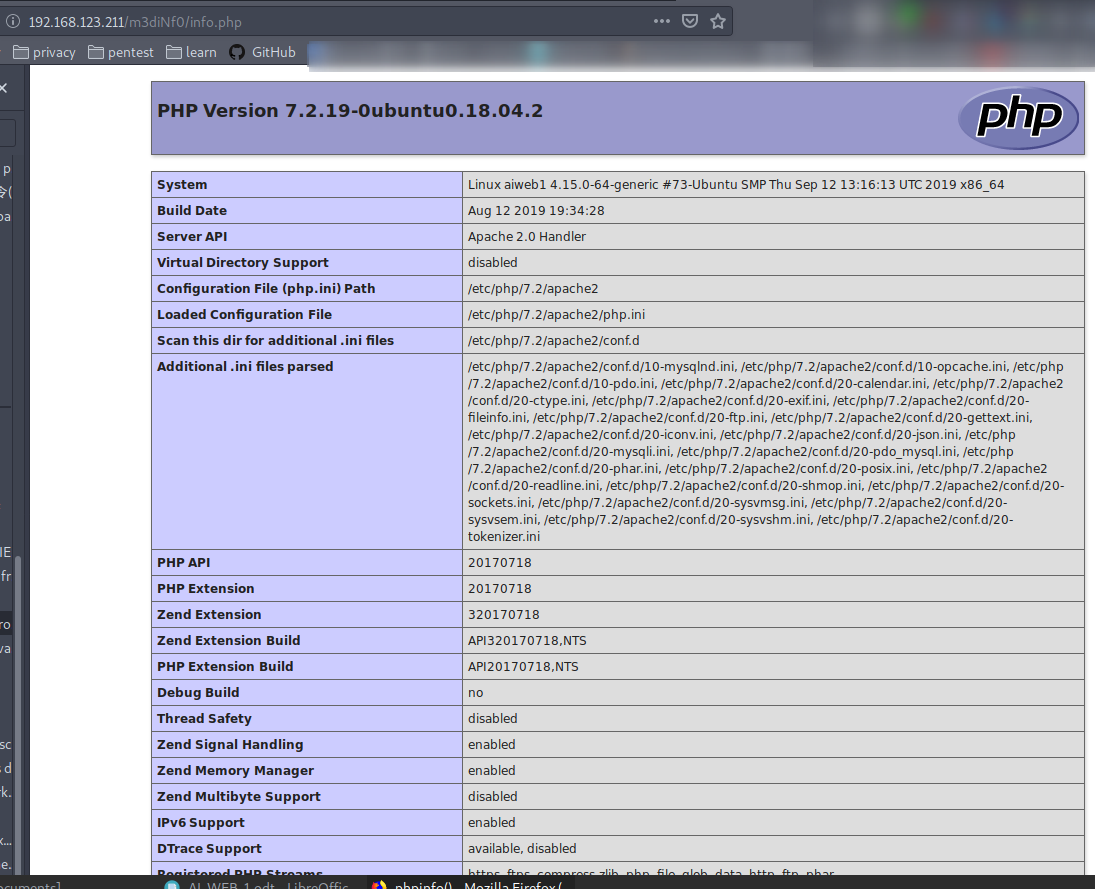Click the site information icon in address bar

pos(11,21)
